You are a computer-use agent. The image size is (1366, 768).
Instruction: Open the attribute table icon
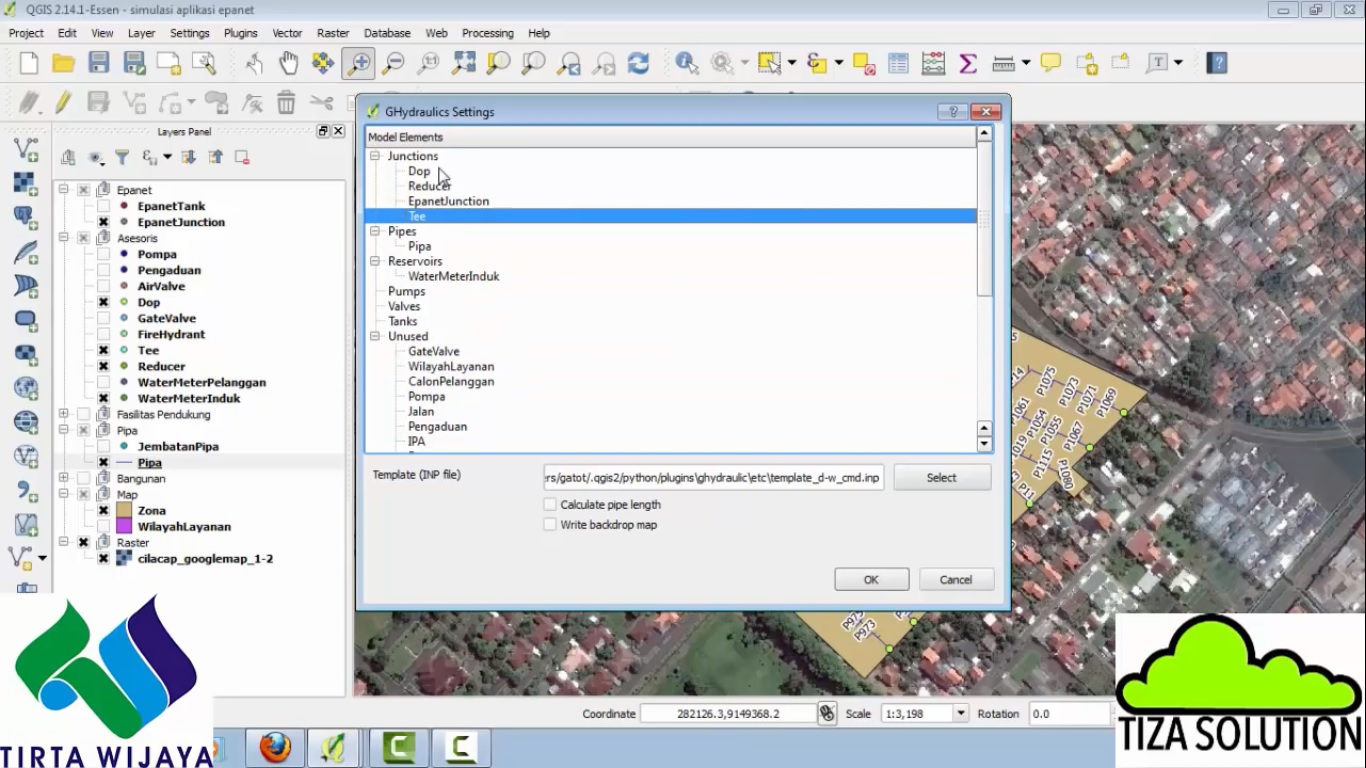pyautogui.click(x=898, y=63)
